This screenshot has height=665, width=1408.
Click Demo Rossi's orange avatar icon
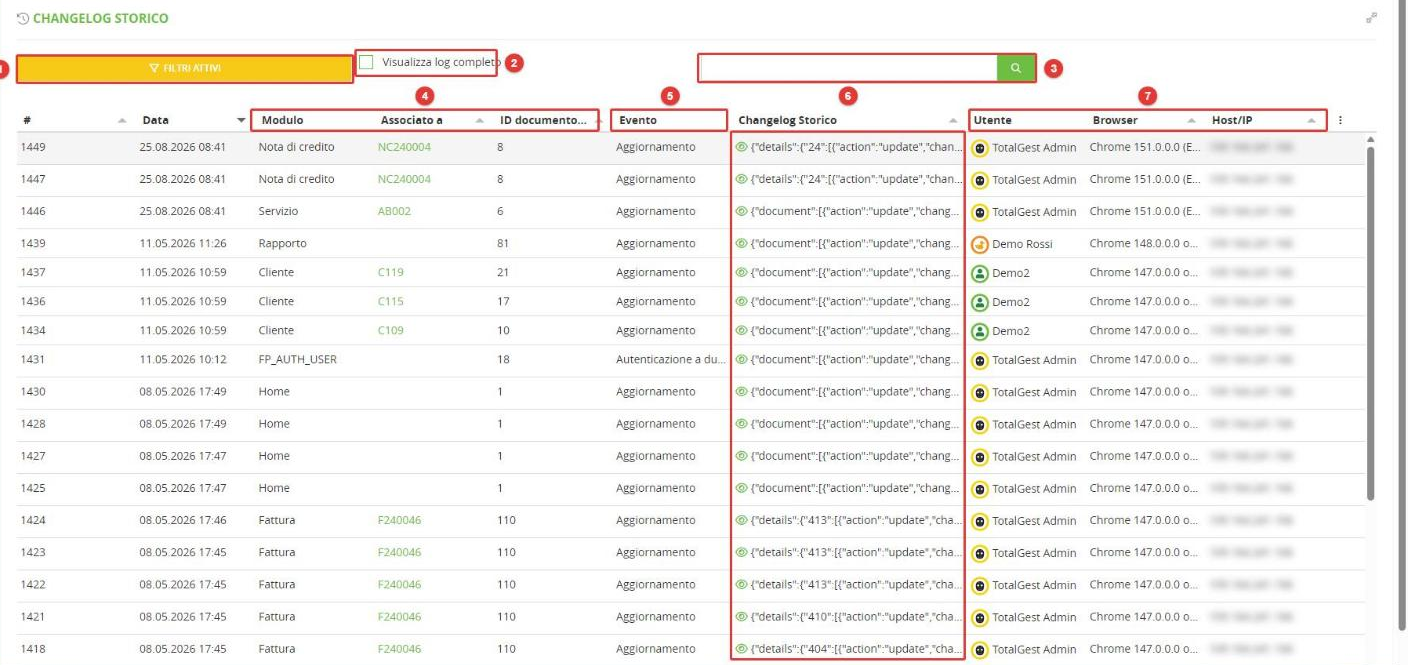[x=980, y=244]
